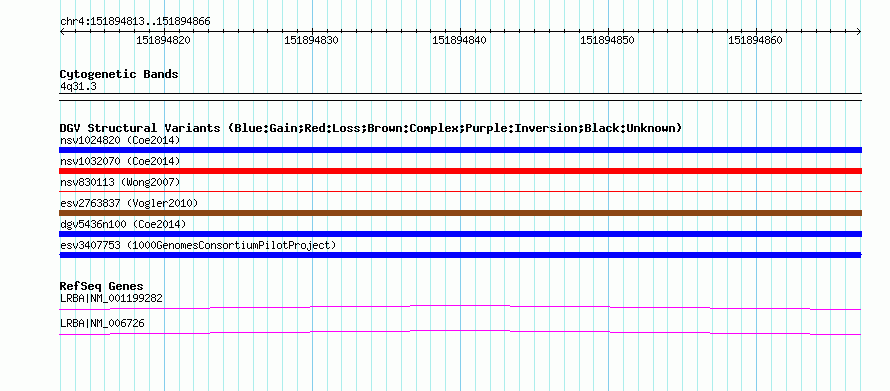This screenshot has height=391, width=890.
Task: Open gene label LRBA|NM_006726
Action: (x=102, y=323)
